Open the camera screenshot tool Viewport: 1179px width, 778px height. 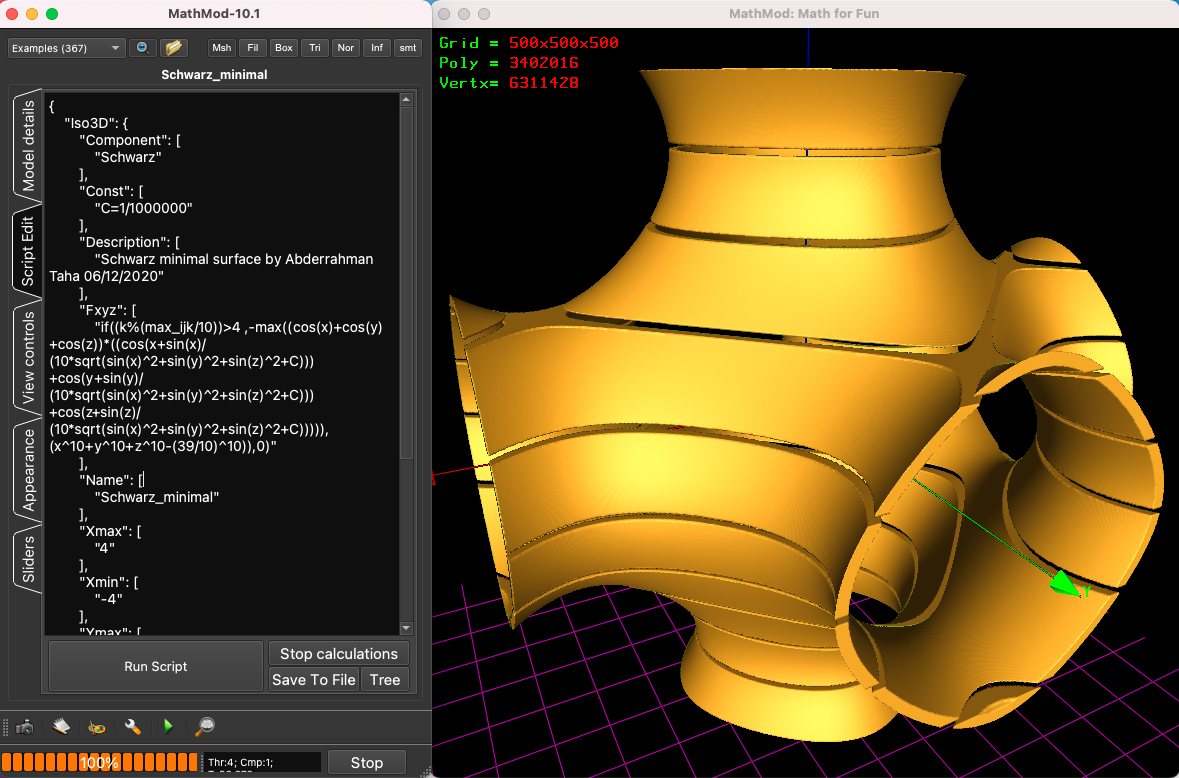pos(25,727)
